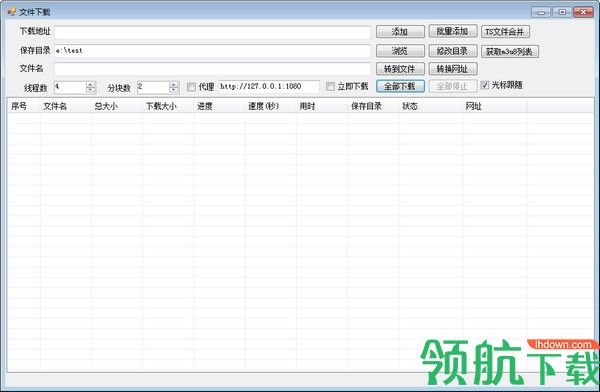This screenshot has height=392, width=600.
Task: Focus the 下载地址 input field
Action: 212,32
